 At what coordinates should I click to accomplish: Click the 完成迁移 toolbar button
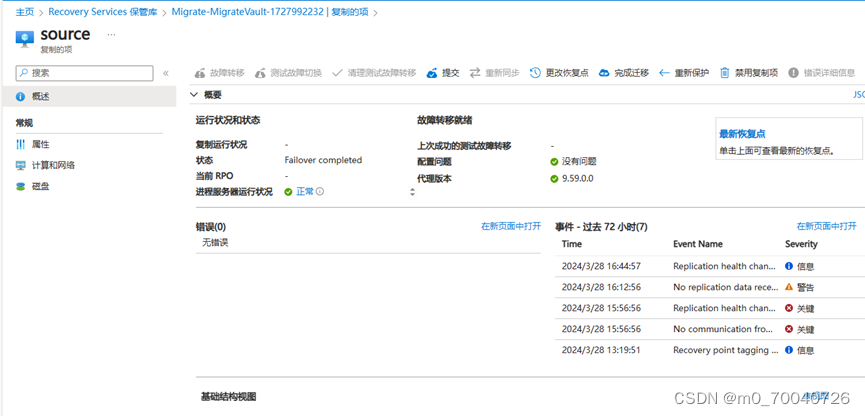coord(623,73)
